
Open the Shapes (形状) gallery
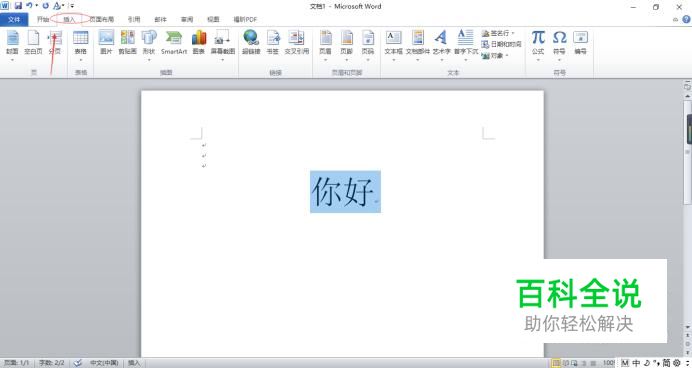(149, 43)
